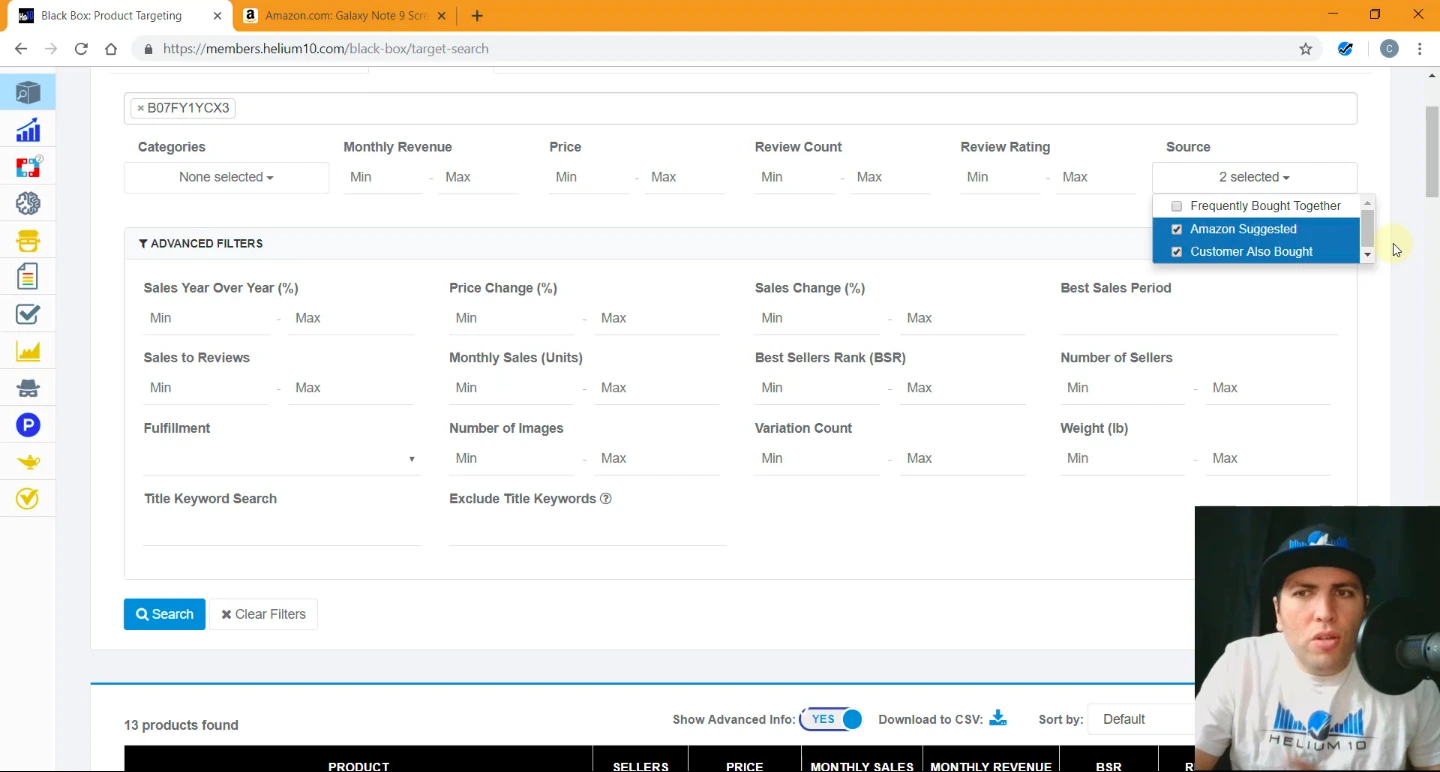The image size is (1440, 772).
Task: Bookmark page with star icon
Action: click(1305, 49)
